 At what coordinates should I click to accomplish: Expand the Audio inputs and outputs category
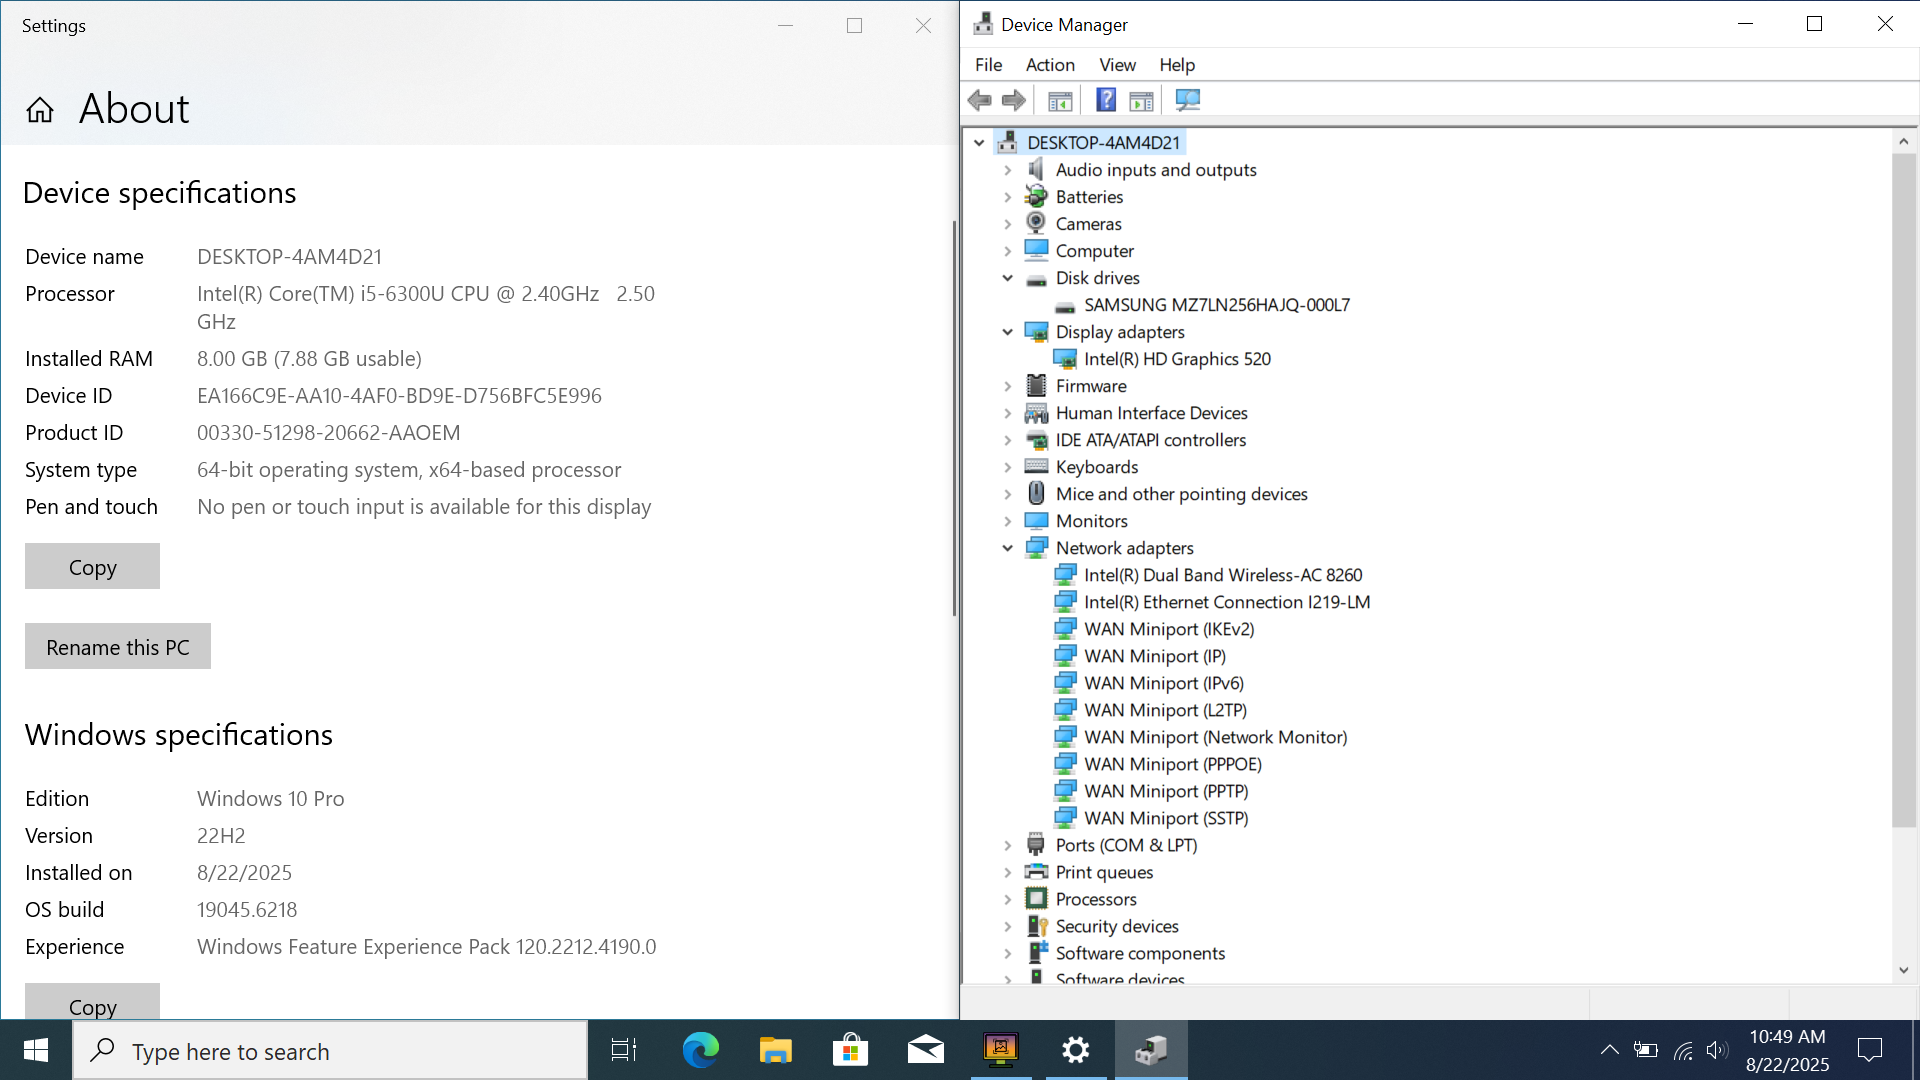click(1008, 170)
